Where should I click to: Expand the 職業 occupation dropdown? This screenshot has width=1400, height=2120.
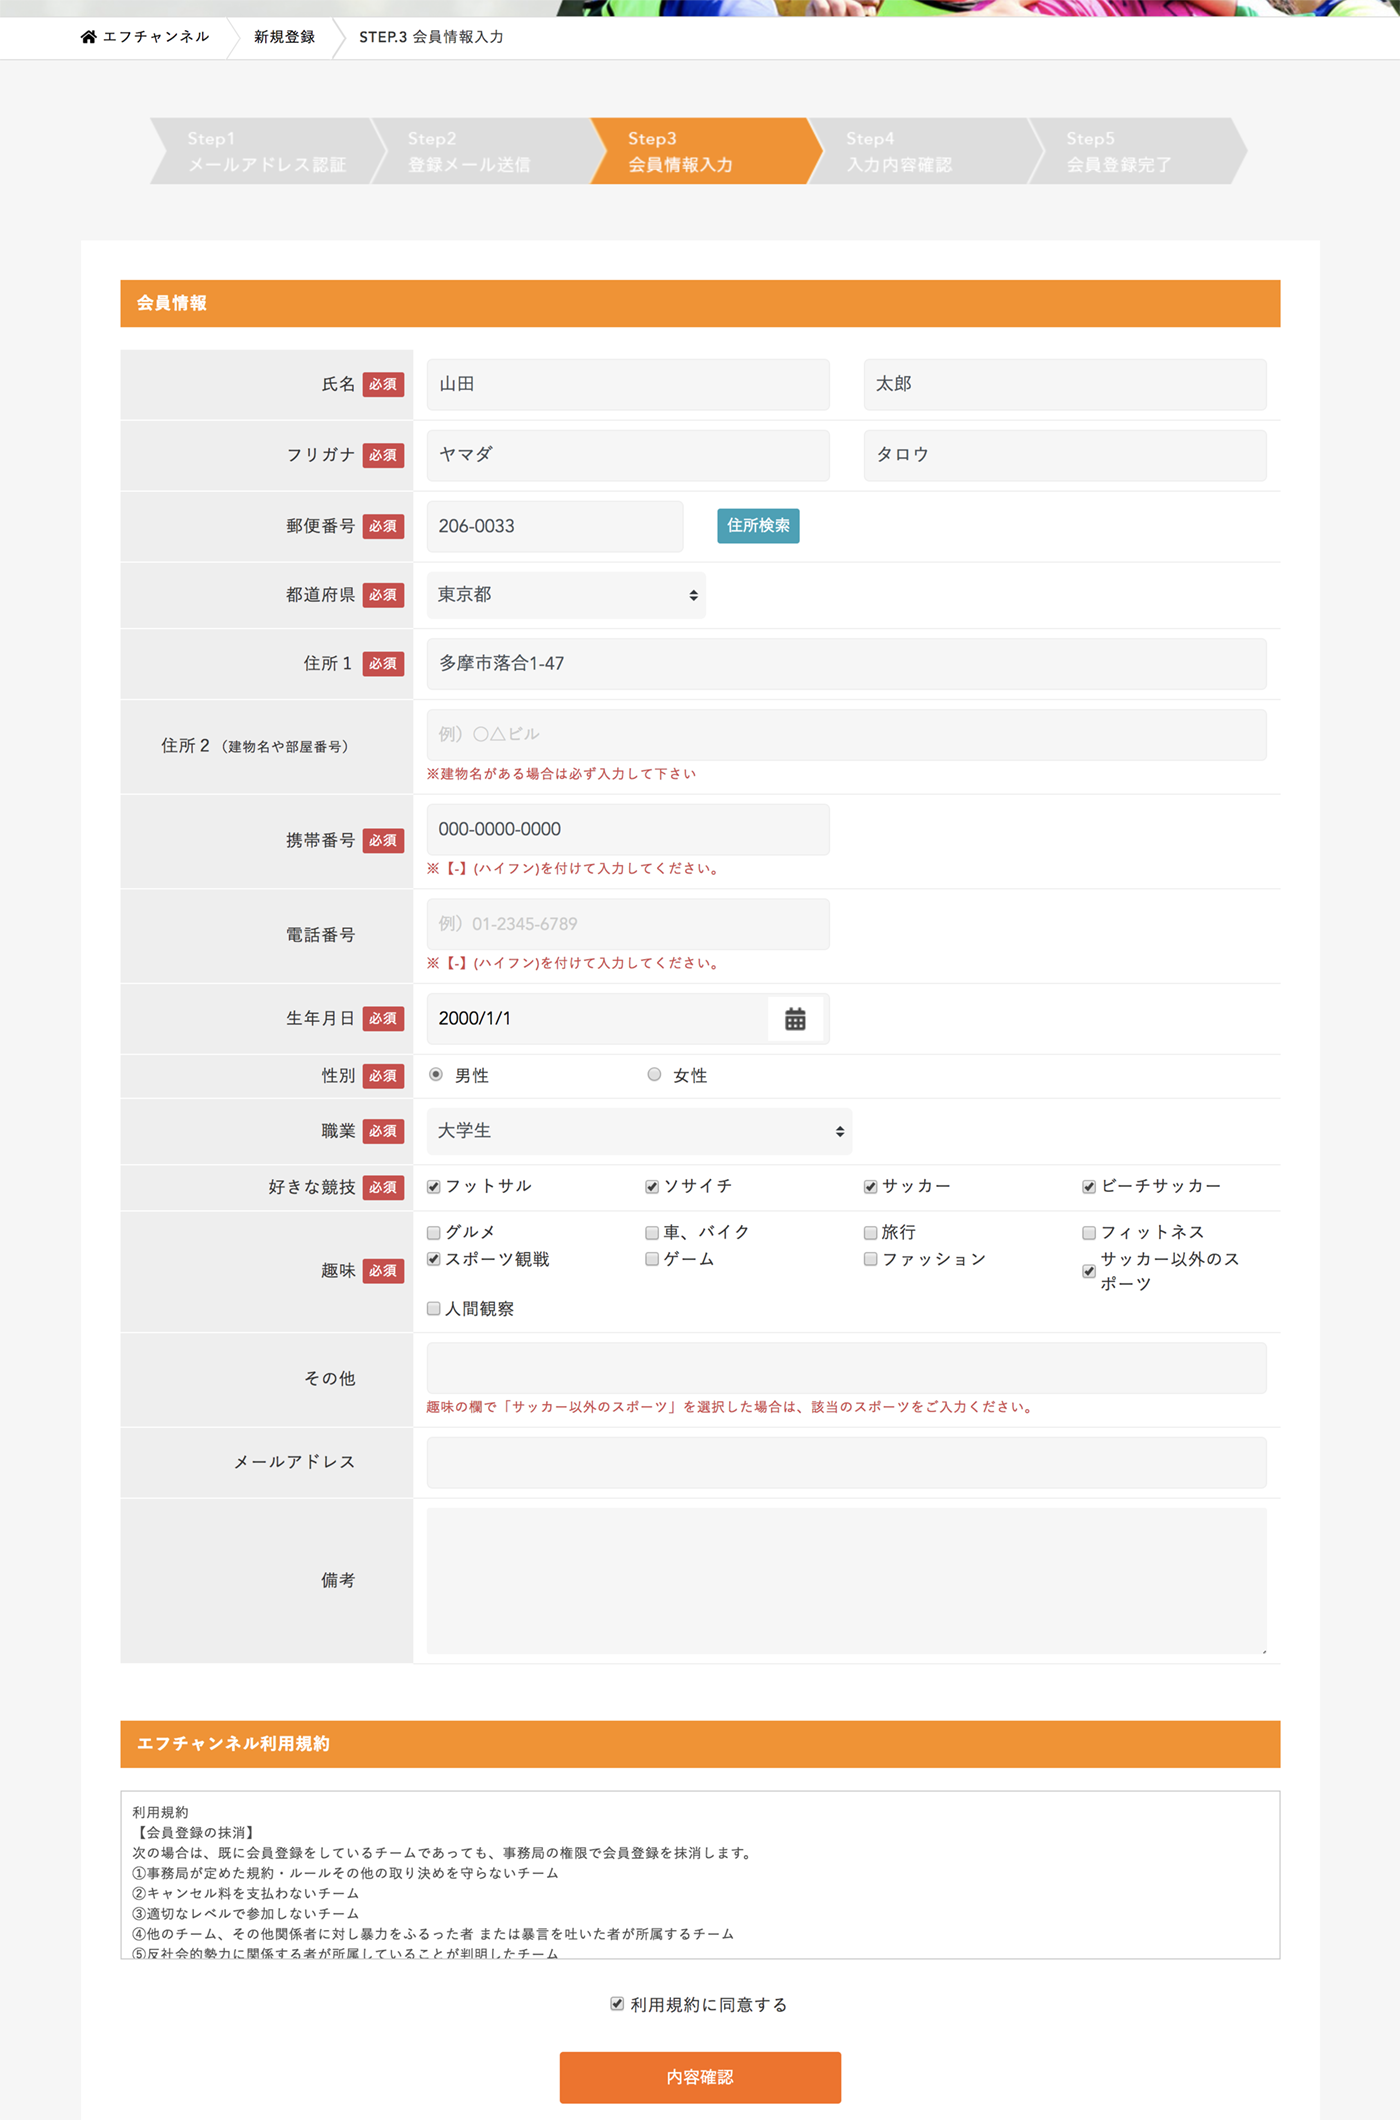point(639,1131)
